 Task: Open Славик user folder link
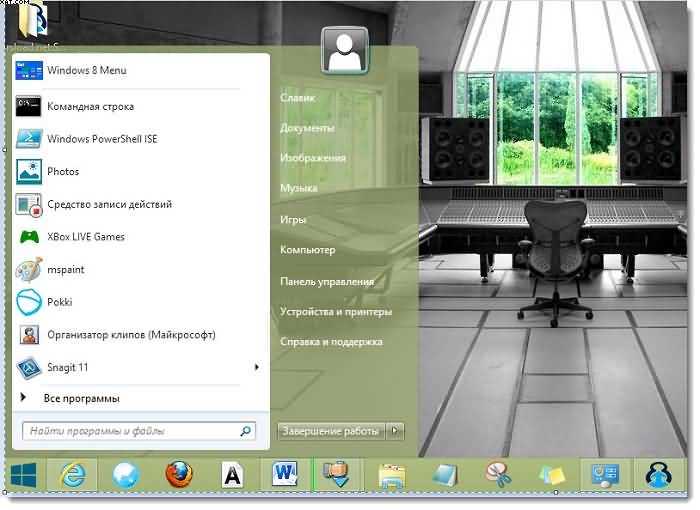click(297, 98)
